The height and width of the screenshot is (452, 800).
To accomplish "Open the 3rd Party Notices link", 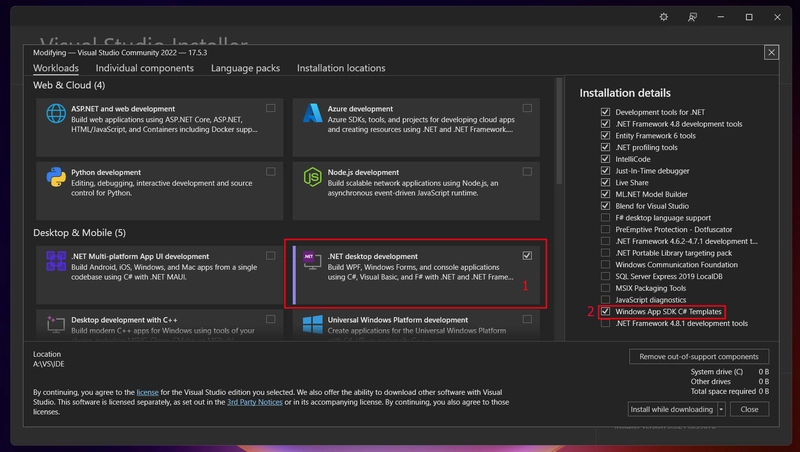I will click(x=255, y=402).
